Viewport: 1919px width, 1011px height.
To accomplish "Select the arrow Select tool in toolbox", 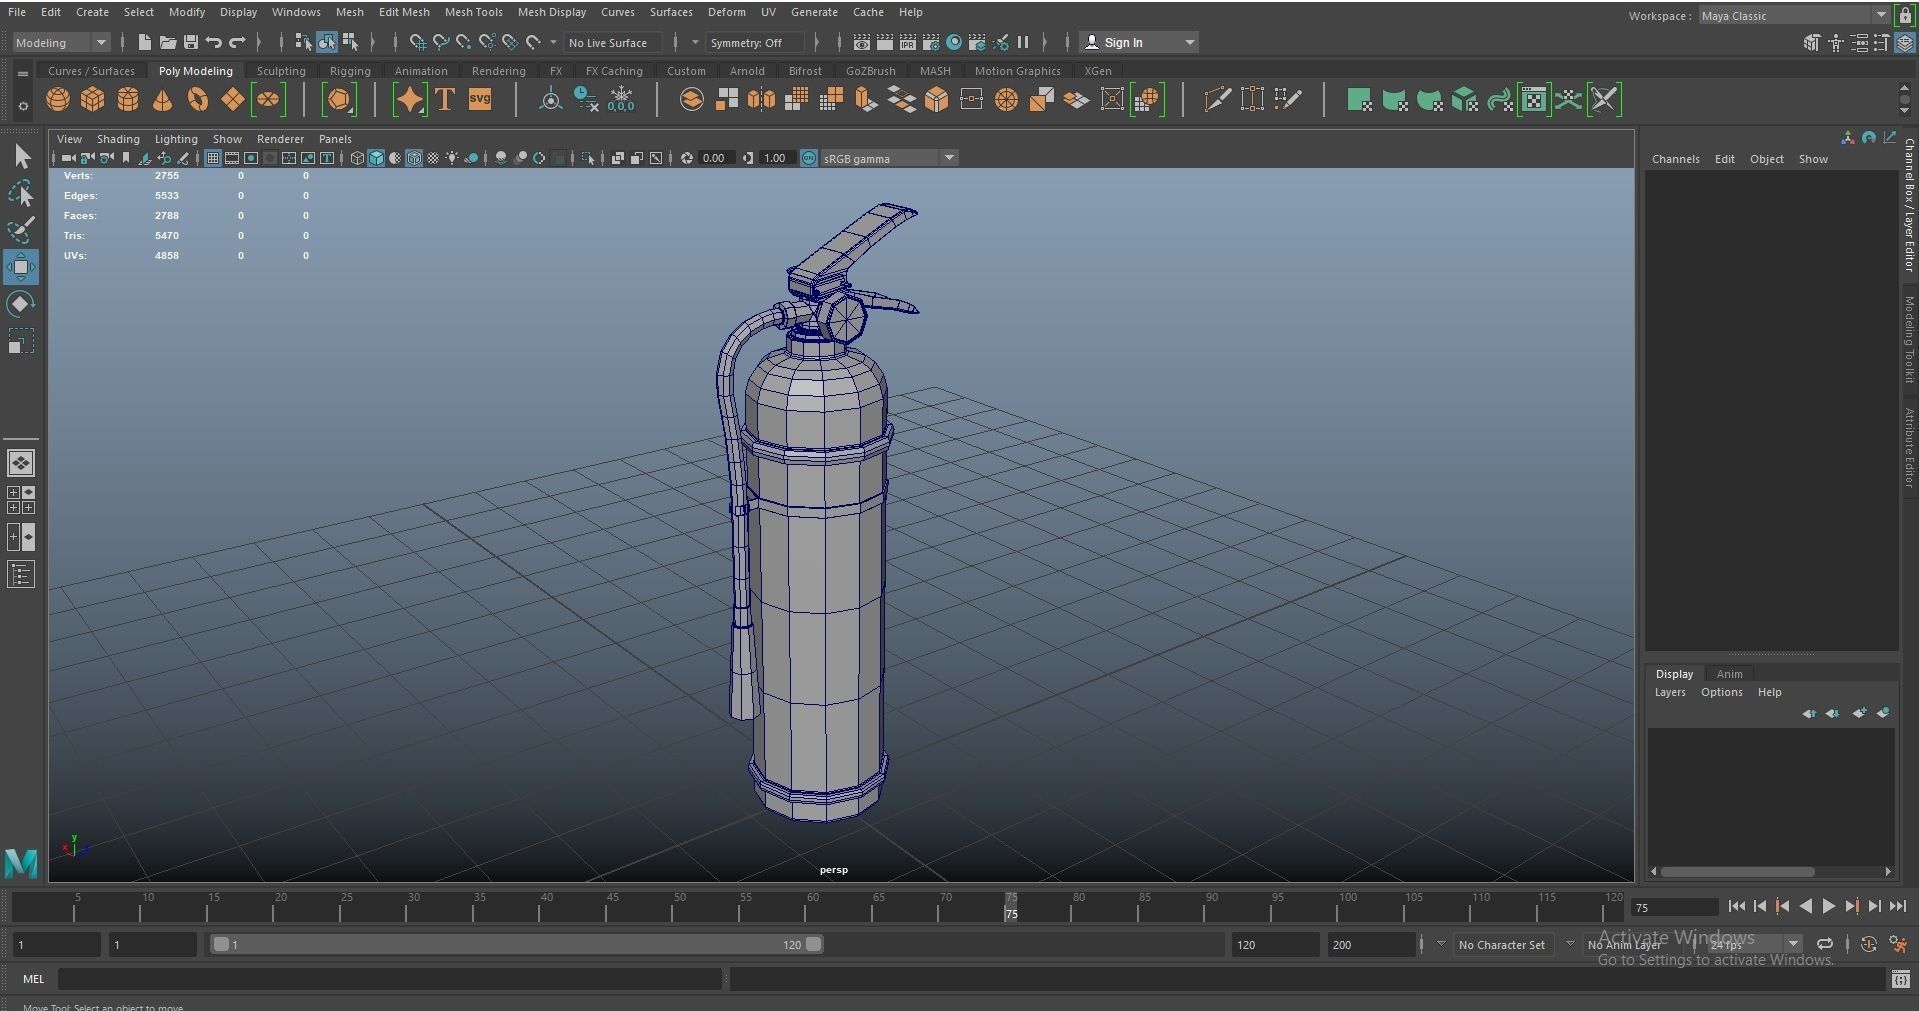I will click(x=21, y=156).
